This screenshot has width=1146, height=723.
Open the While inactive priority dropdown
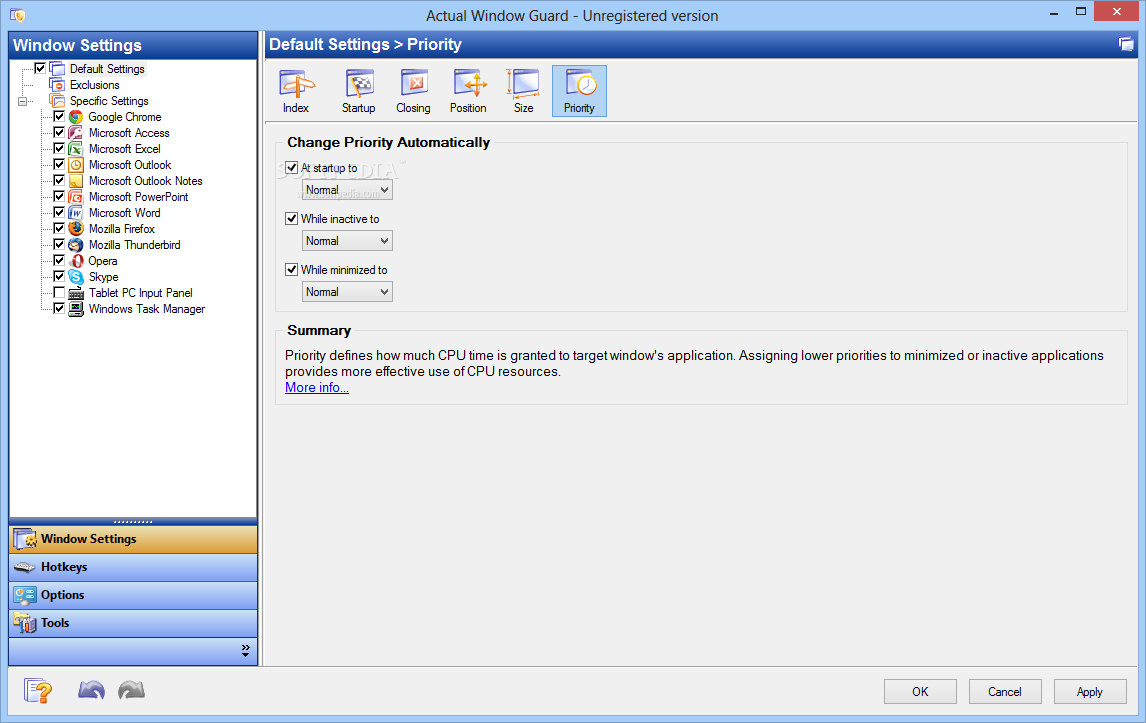(347, 241)
